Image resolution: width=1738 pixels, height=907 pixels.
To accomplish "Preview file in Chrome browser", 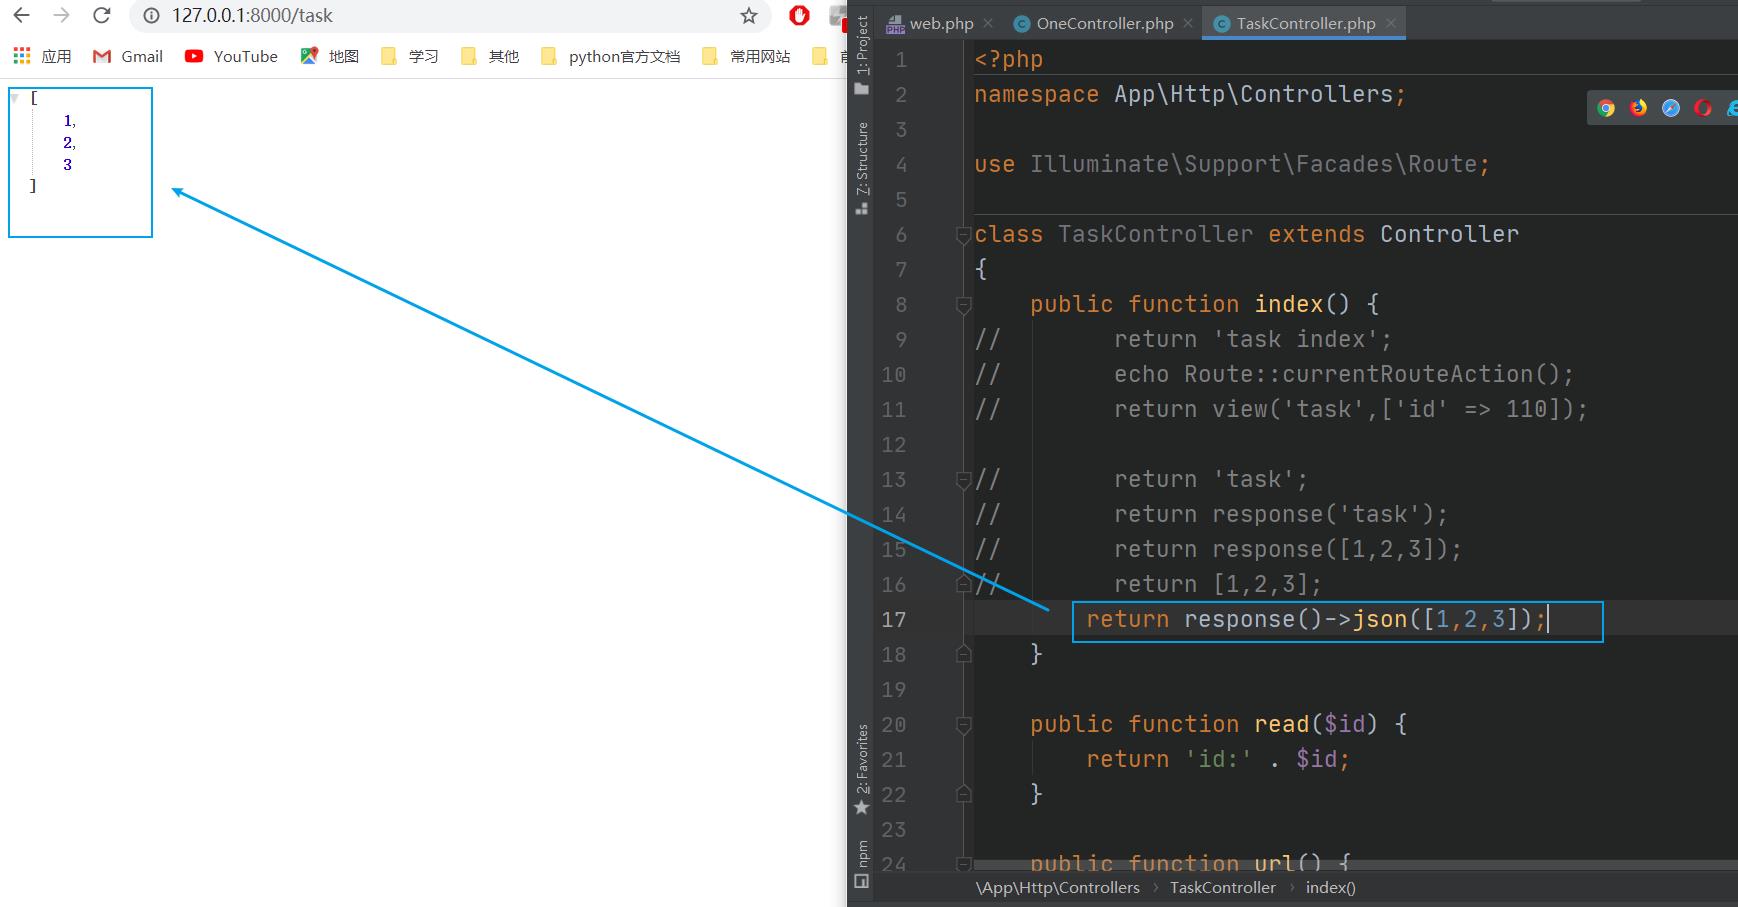I will [x=1606, y=108].
